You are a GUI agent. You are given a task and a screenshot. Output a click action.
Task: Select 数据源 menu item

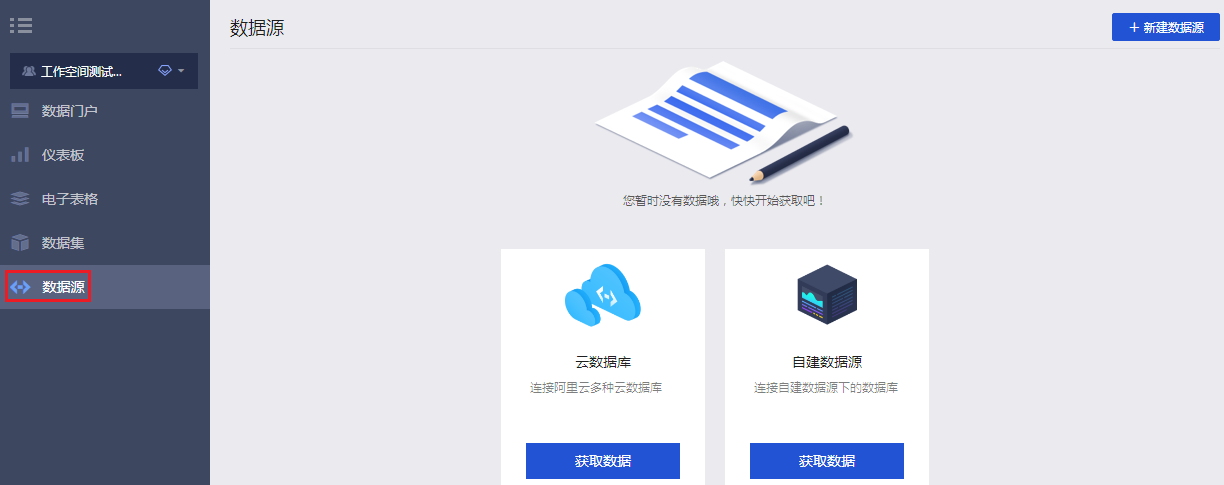point(105,287)
